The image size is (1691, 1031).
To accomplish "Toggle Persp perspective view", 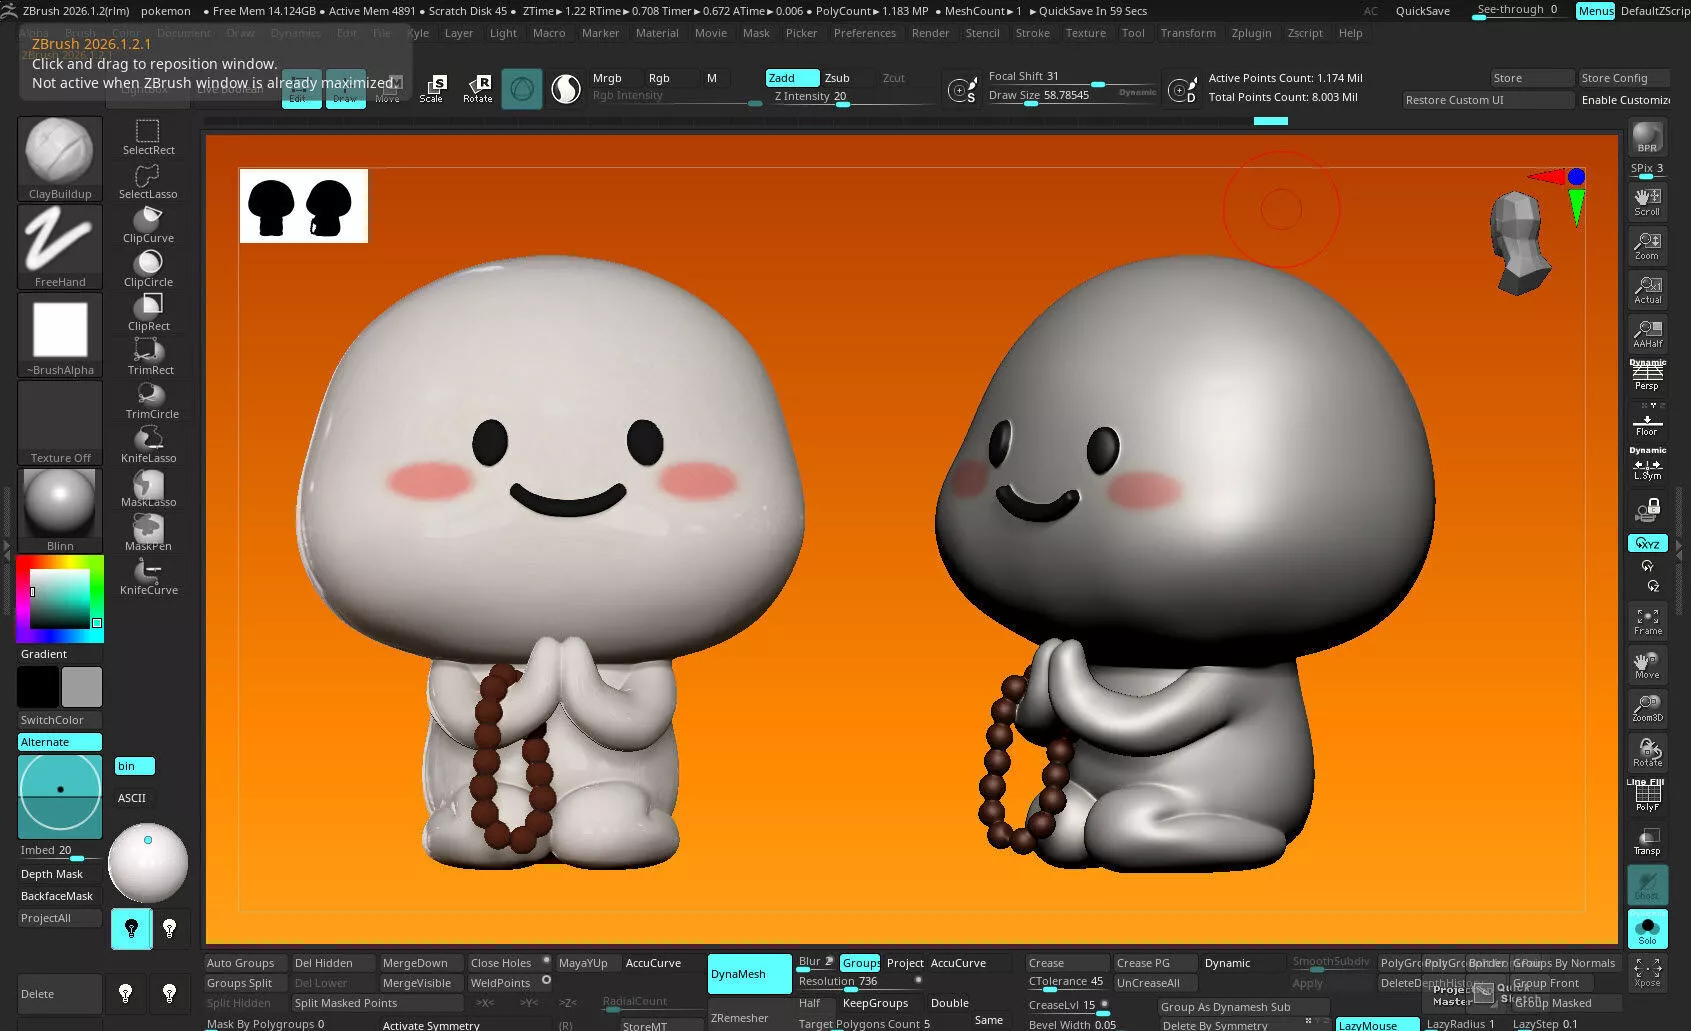I will [1647, 376].
